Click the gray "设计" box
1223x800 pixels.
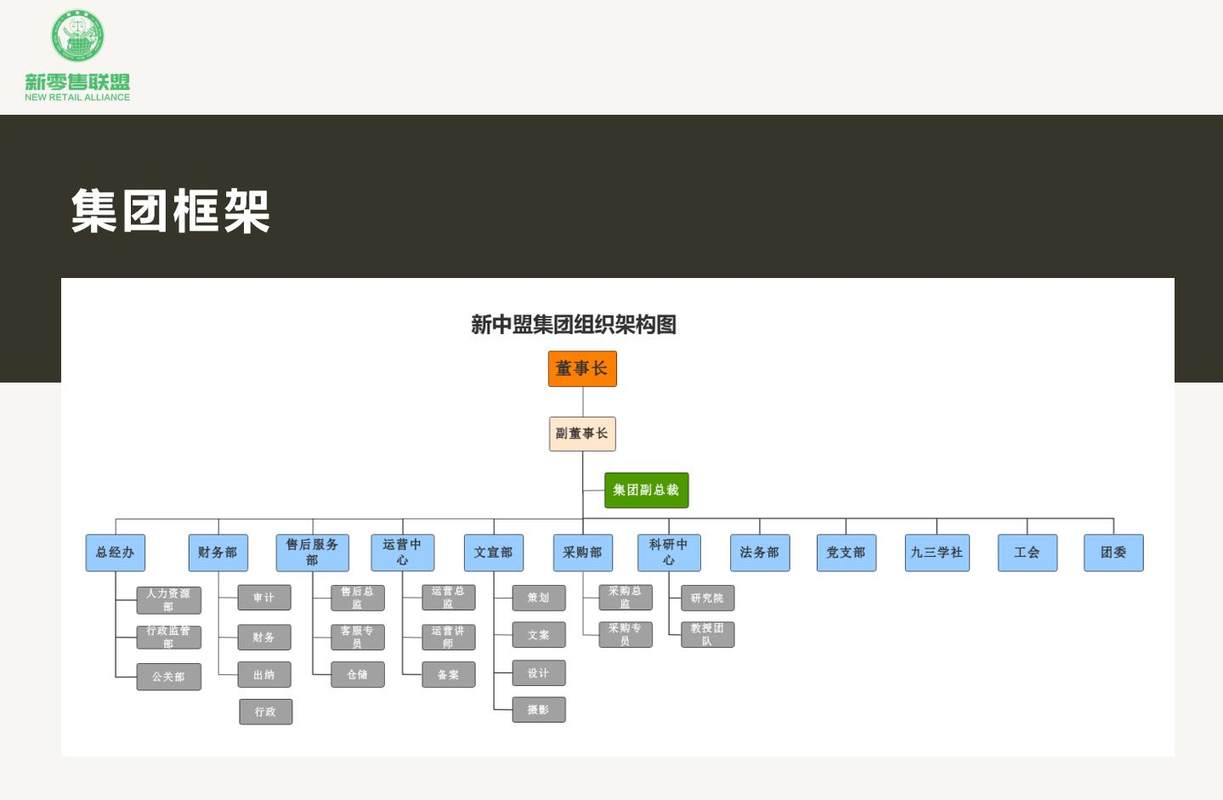[539, 673]
